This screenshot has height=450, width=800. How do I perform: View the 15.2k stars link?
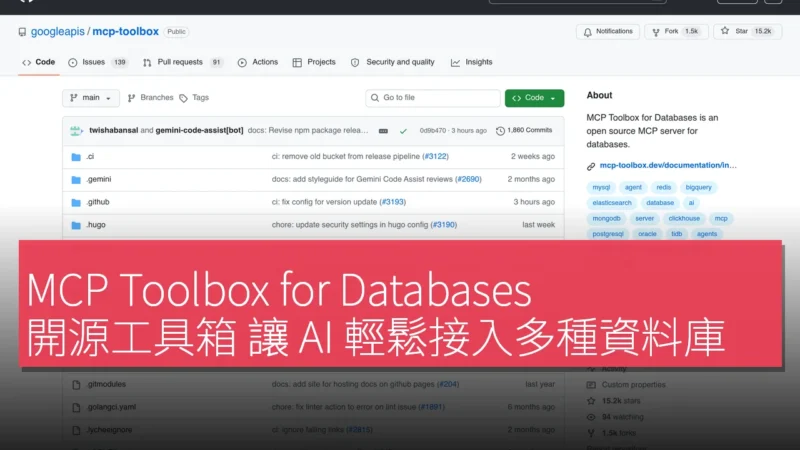[x=621, y=401]
